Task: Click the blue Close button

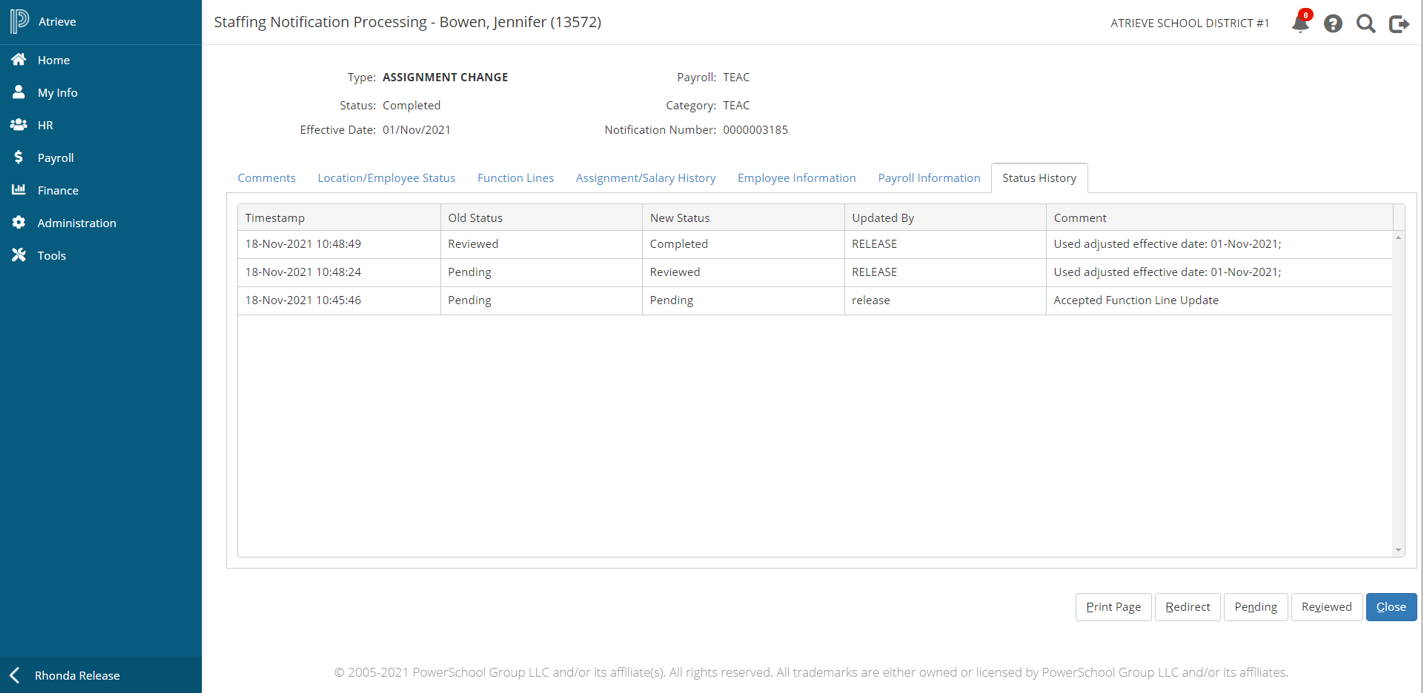Action: (x=1390, y=607)
